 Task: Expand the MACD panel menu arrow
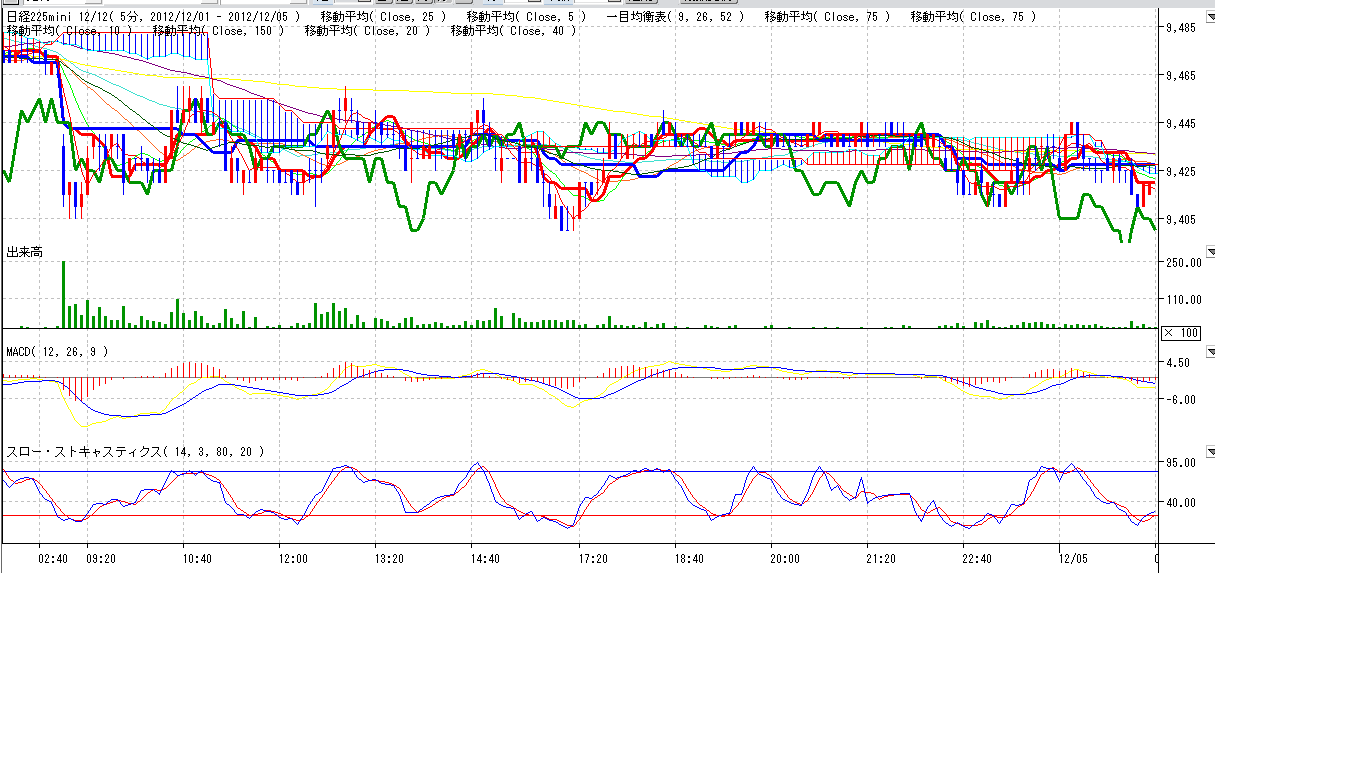(x=1211, y=352)
